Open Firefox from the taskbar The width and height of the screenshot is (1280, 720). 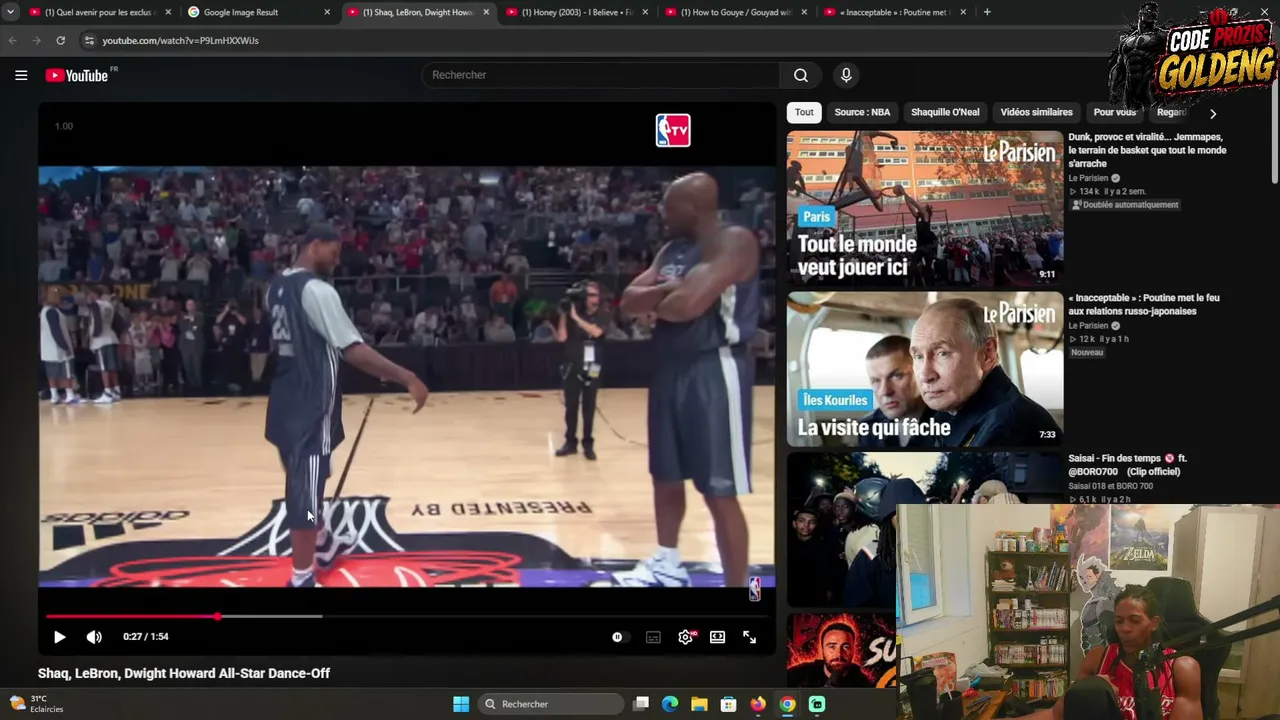(758, 704)
